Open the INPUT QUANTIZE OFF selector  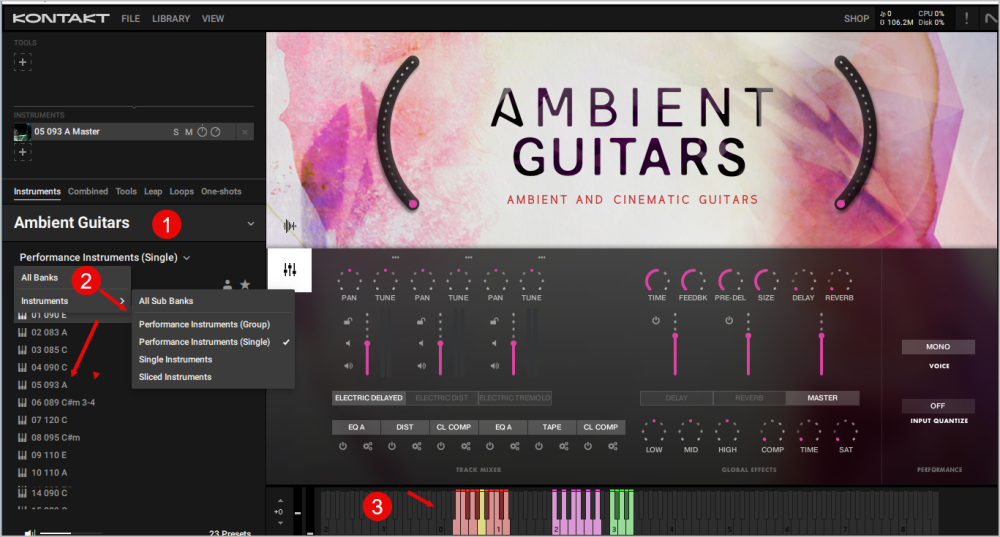938,406
